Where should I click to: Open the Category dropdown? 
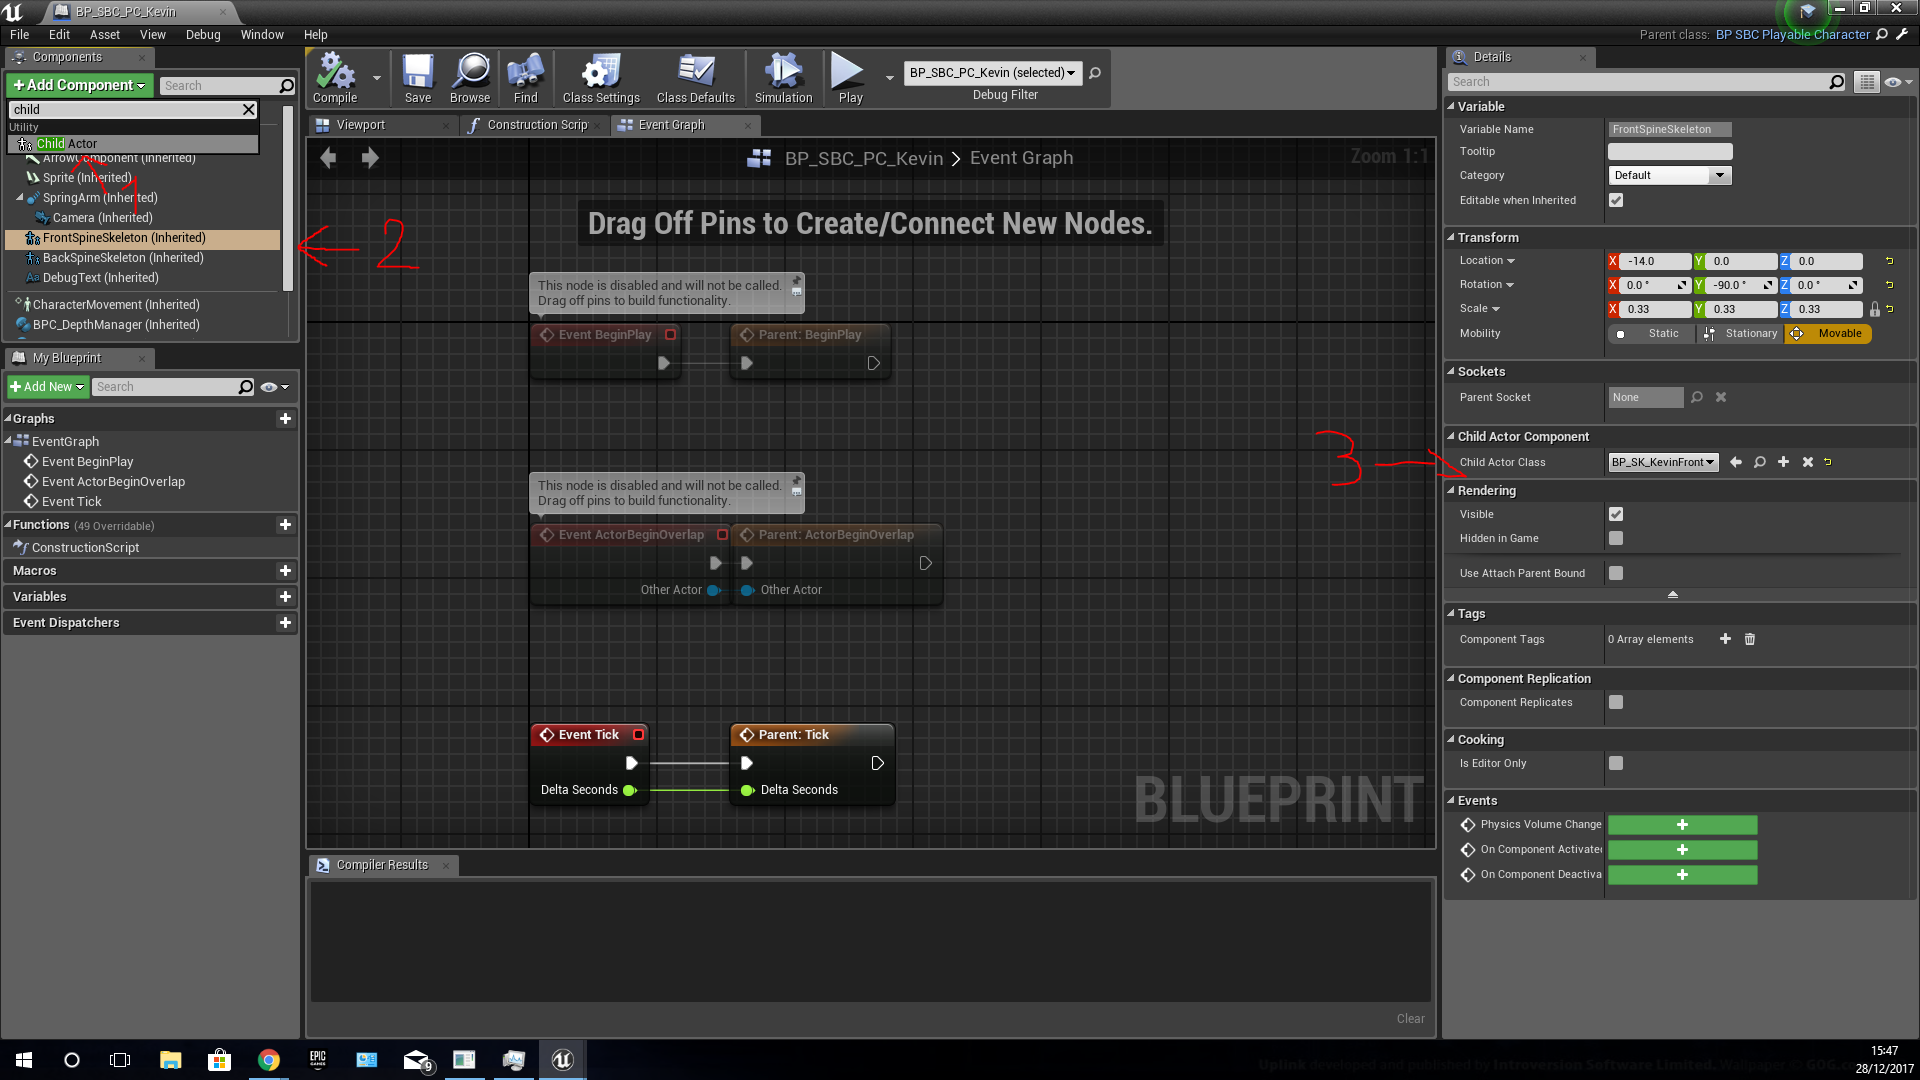1669,175
